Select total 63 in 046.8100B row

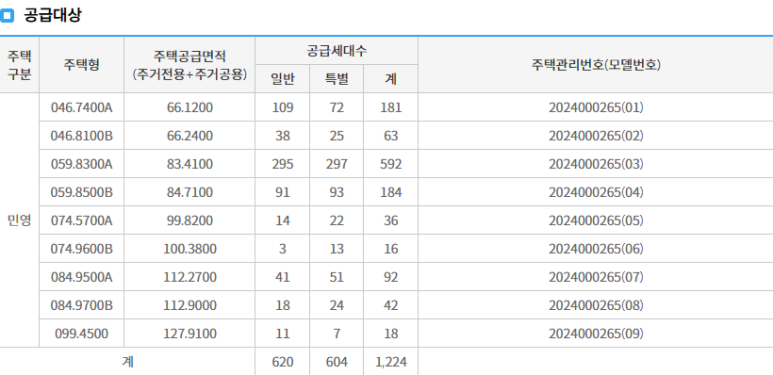click(x=391, y=136)
